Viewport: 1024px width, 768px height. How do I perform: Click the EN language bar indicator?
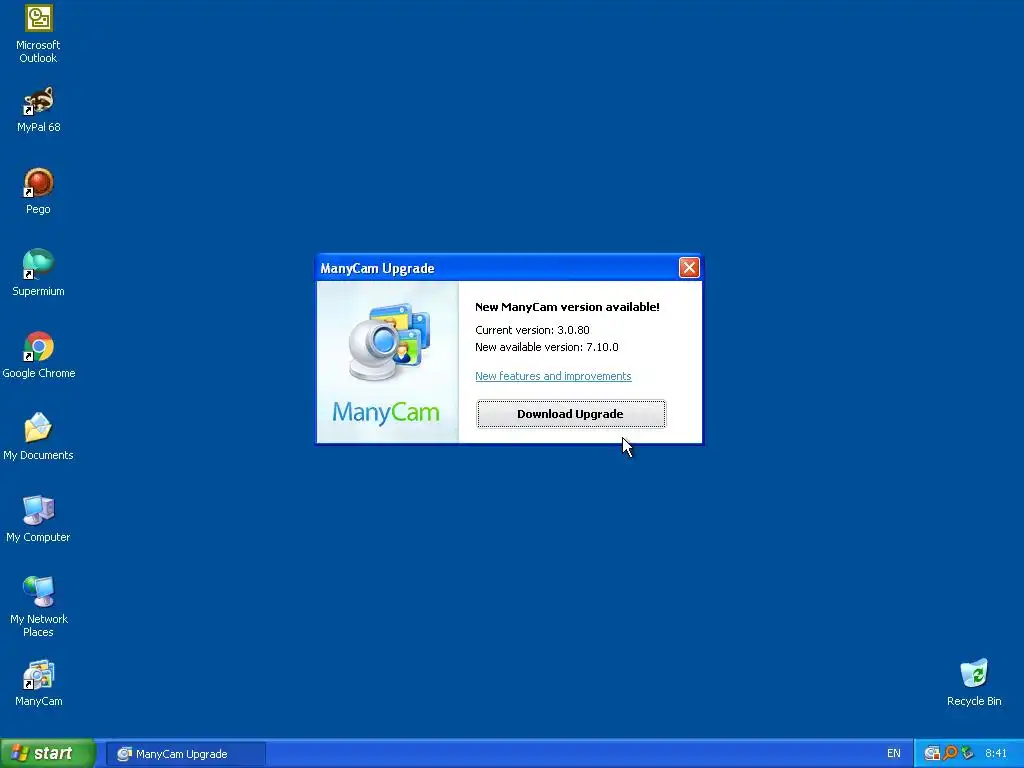point(893,754)
